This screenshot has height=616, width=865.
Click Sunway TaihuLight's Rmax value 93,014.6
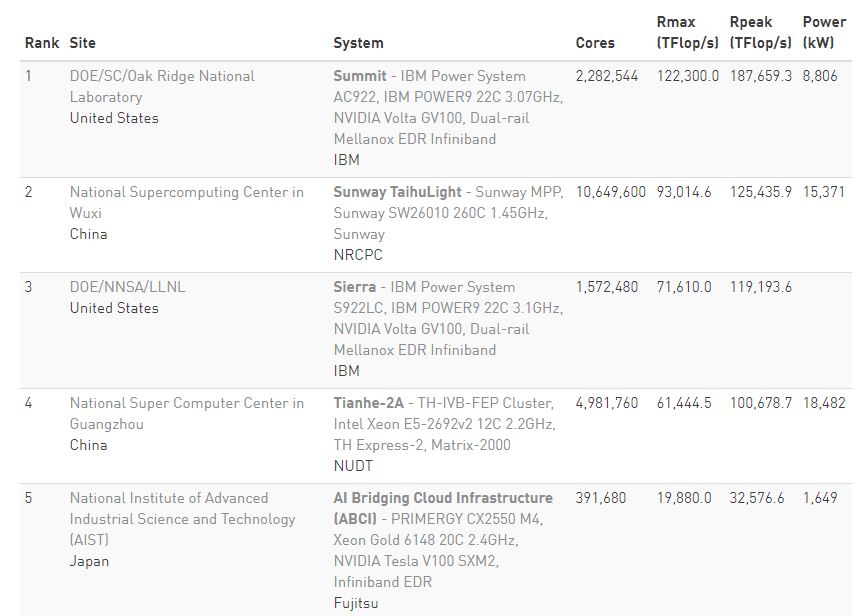684,192
